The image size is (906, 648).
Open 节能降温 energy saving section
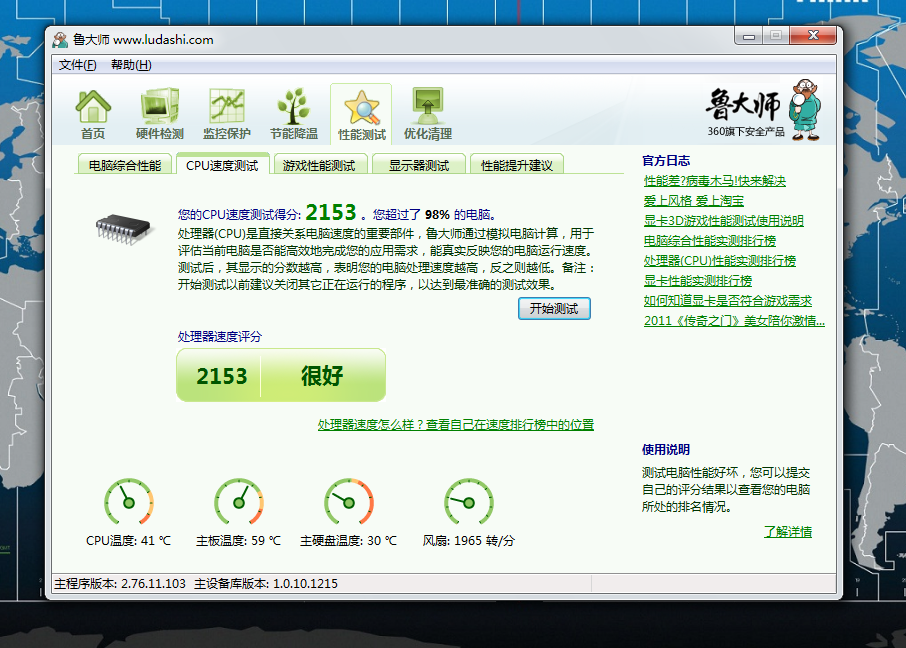coord(294,114)
